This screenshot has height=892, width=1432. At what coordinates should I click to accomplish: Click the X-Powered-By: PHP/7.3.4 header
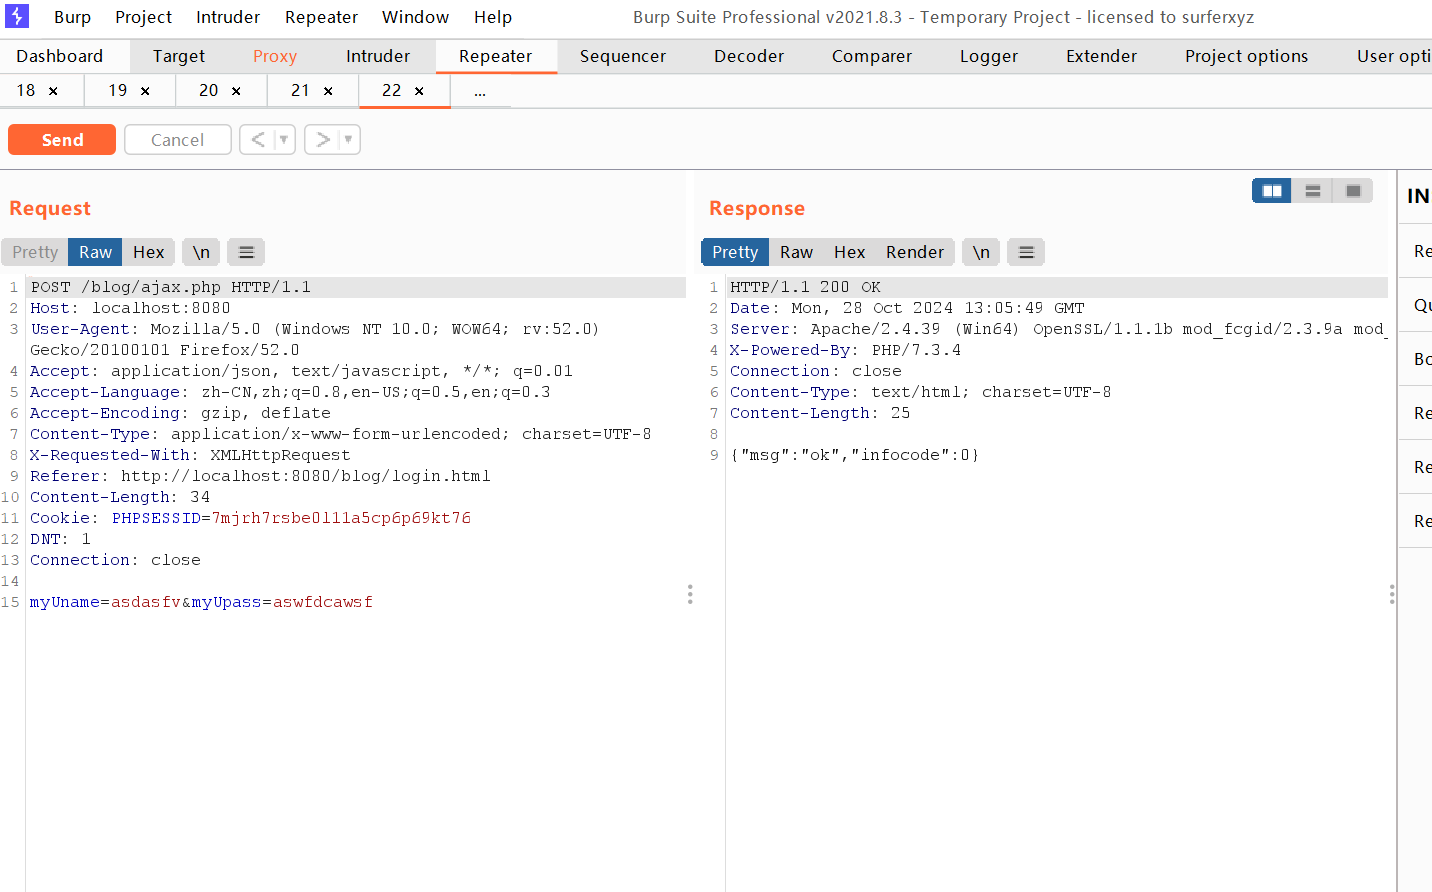pyautogui.click(x=845, y=350)
